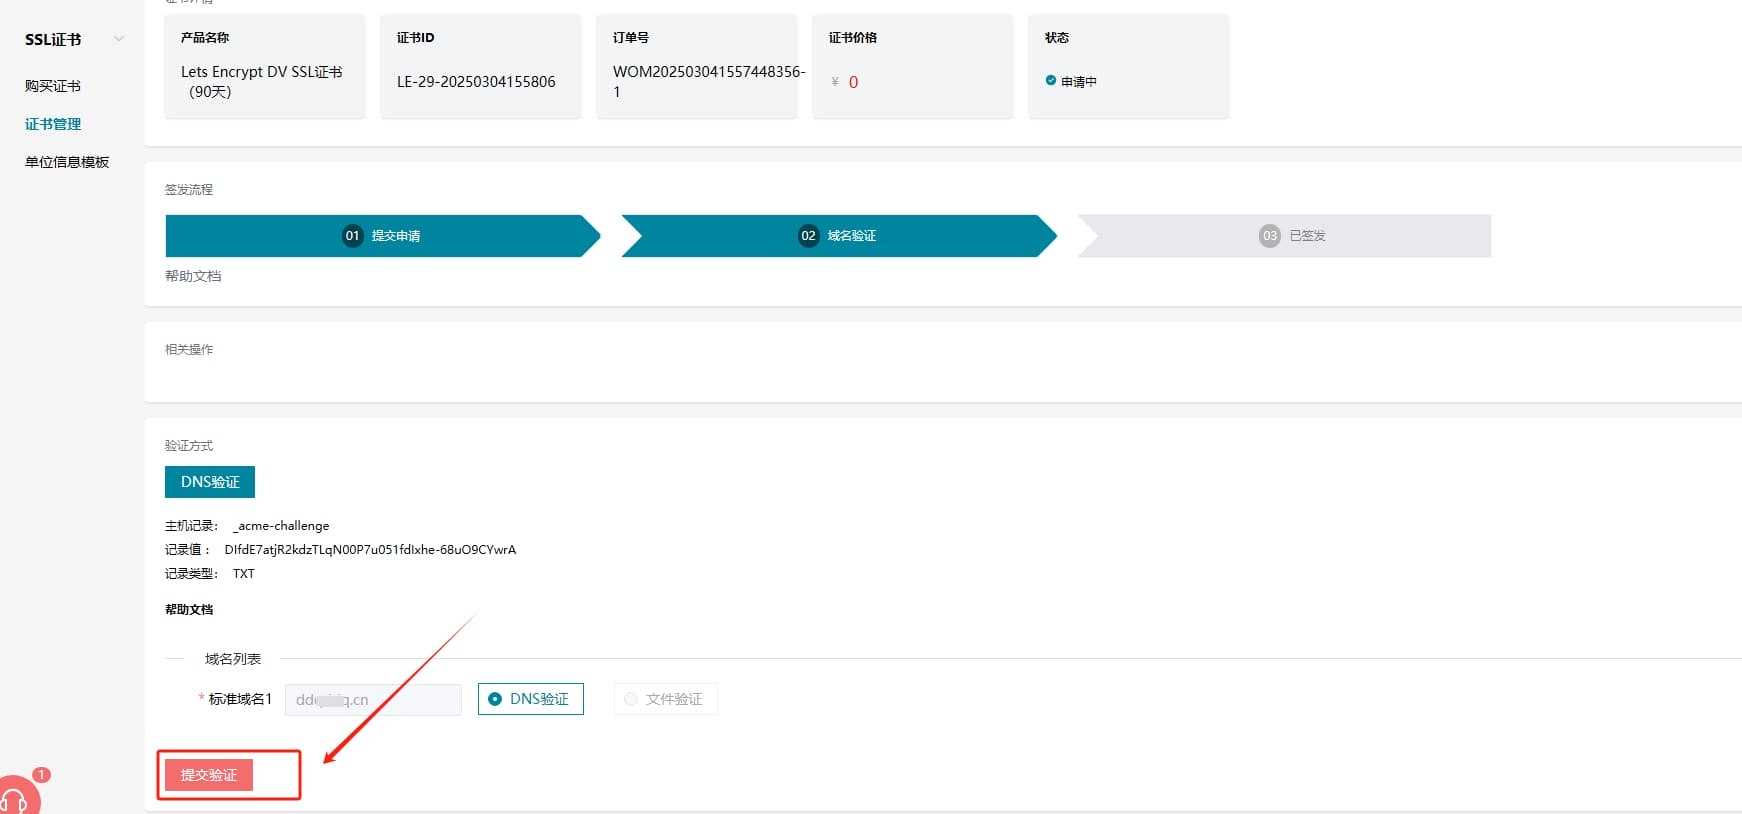This screenshot has height=814, width=1742.
Task: Click the 标准域名1 domain input field
Action: [x=373, y=700]
